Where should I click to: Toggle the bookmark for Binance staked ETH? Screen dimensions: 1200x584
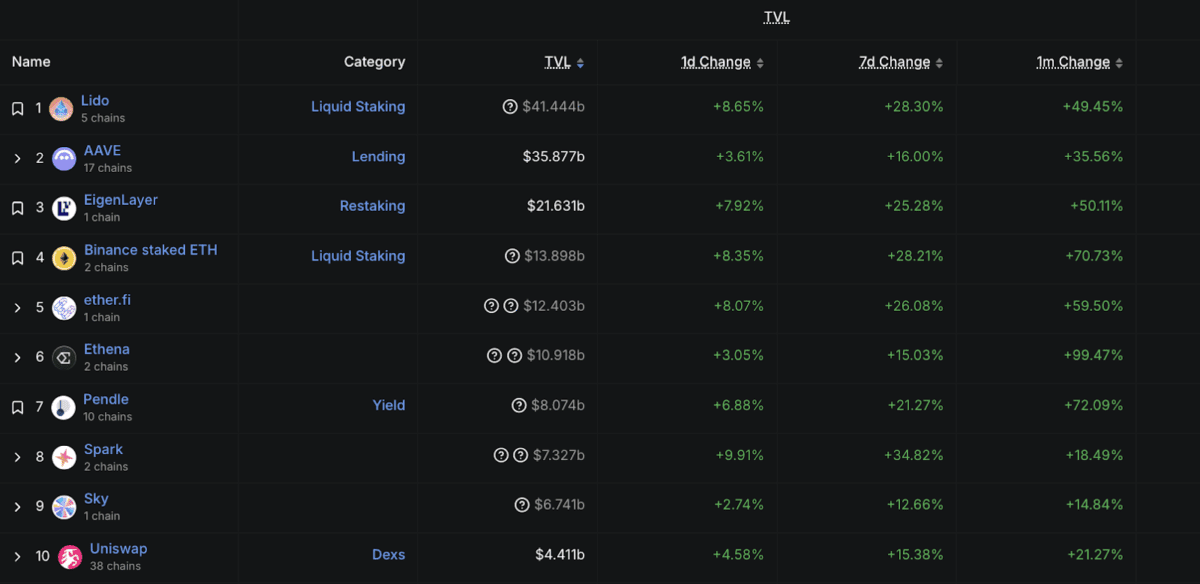coord(17,258)
